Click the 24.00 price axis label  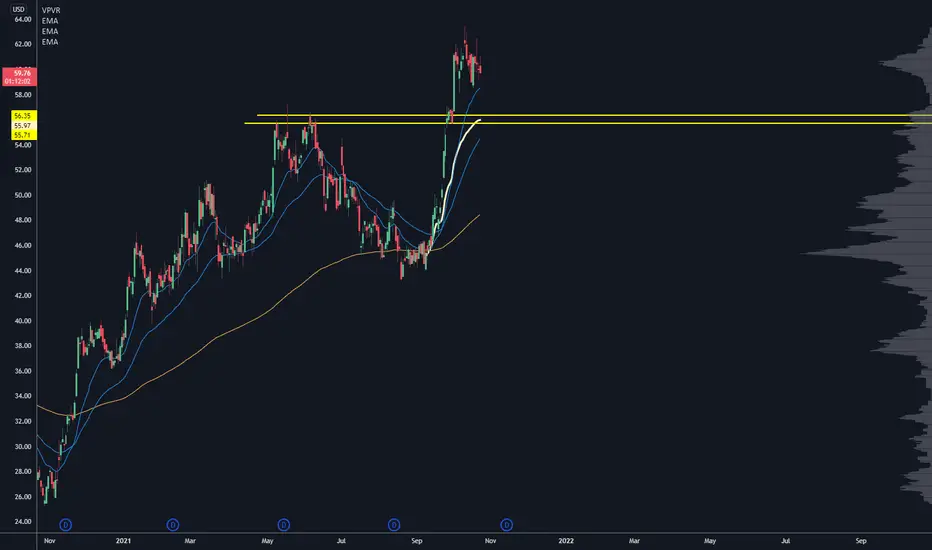coord(23,521)
